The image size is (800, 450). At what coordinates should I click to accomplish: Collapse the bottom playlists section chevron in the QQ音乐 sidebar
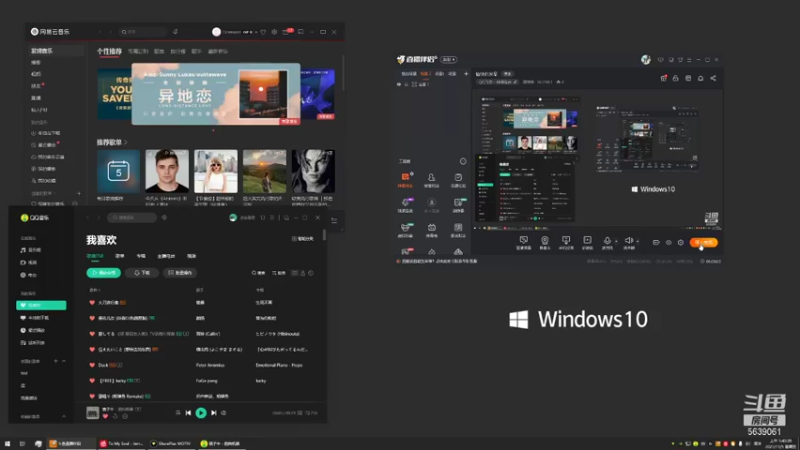[64, 416]
